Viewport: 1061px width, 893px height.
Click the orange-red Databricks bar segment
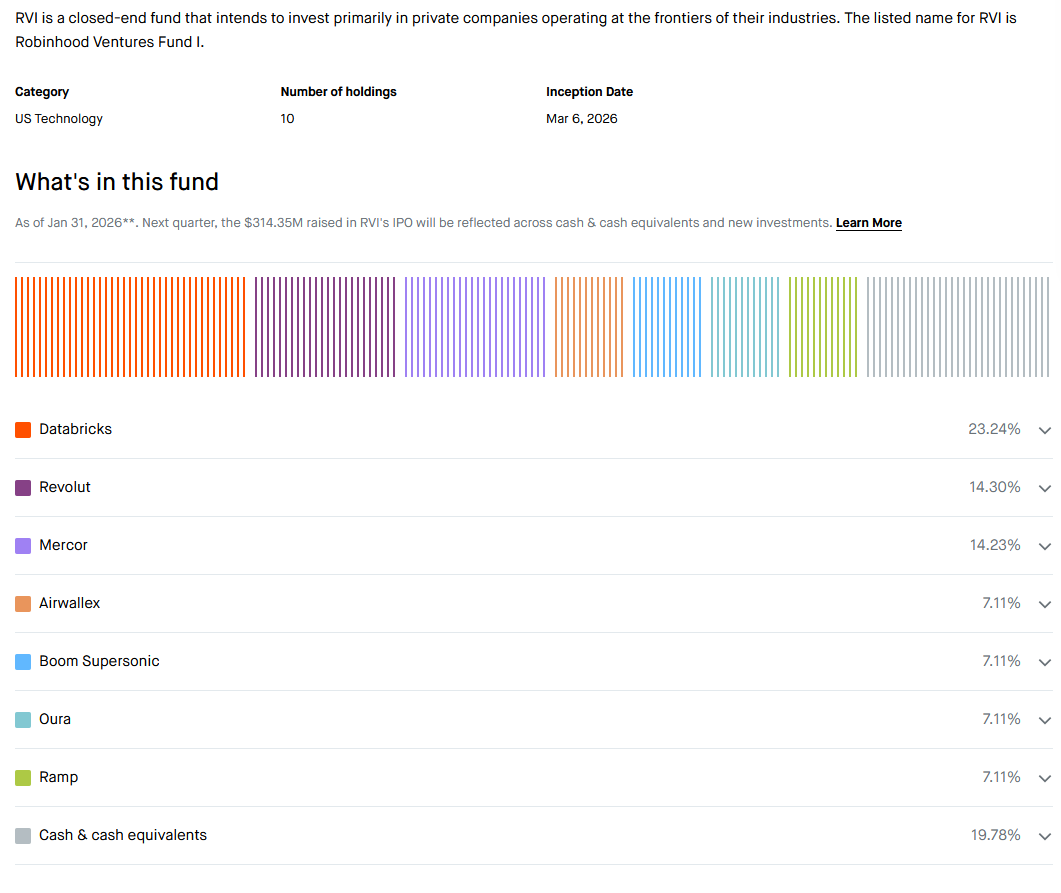click(130, 327)
